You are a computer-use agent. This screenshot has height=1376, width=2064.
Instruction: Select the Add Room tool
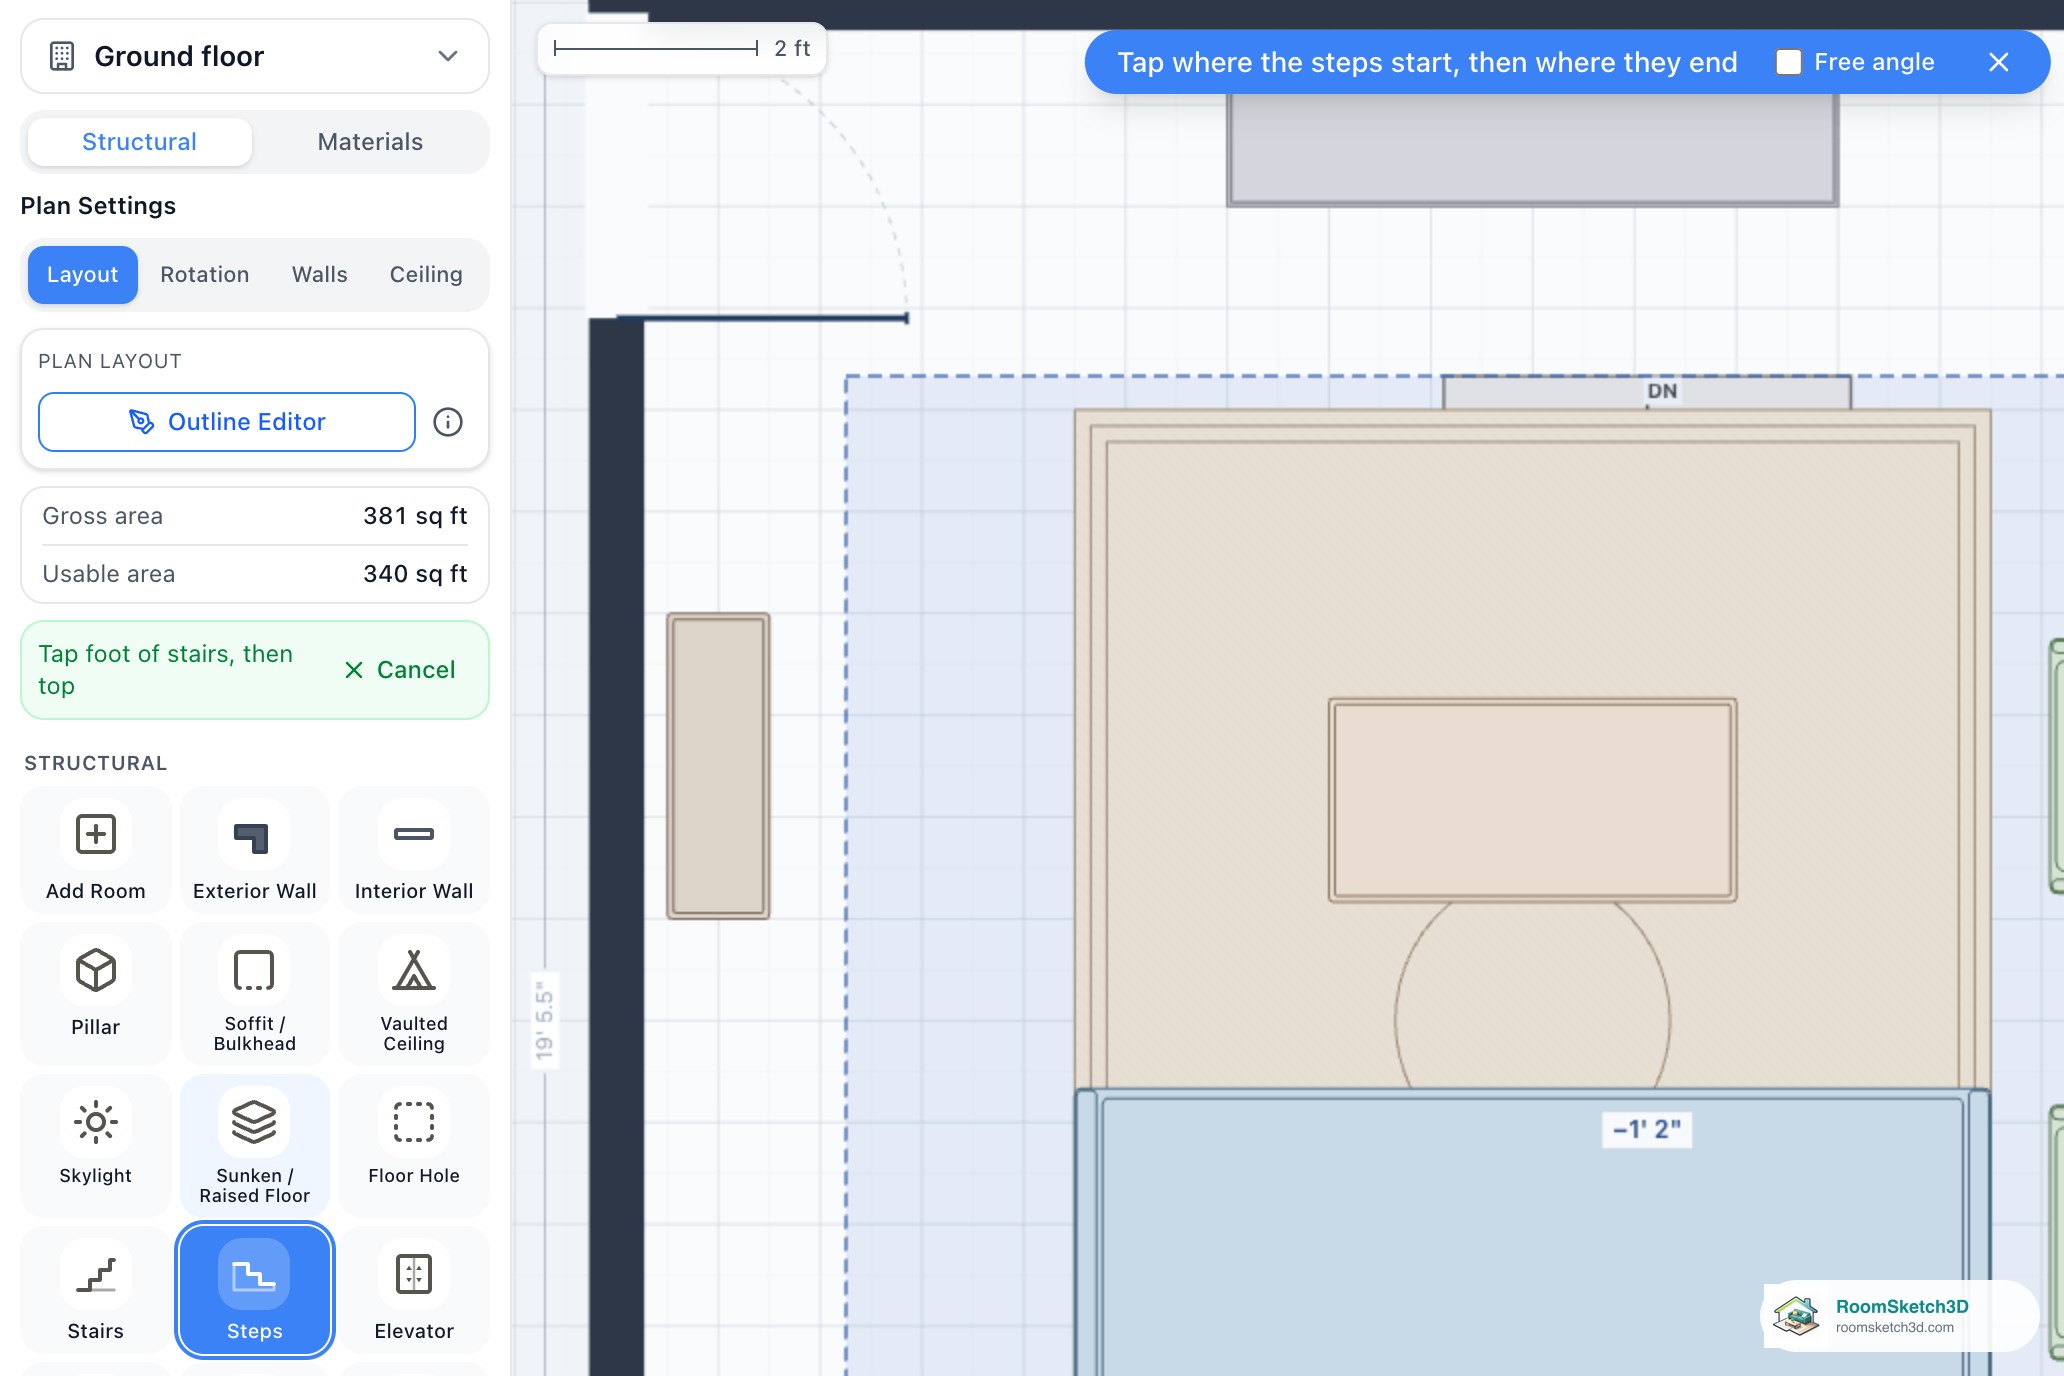(95, 850)
